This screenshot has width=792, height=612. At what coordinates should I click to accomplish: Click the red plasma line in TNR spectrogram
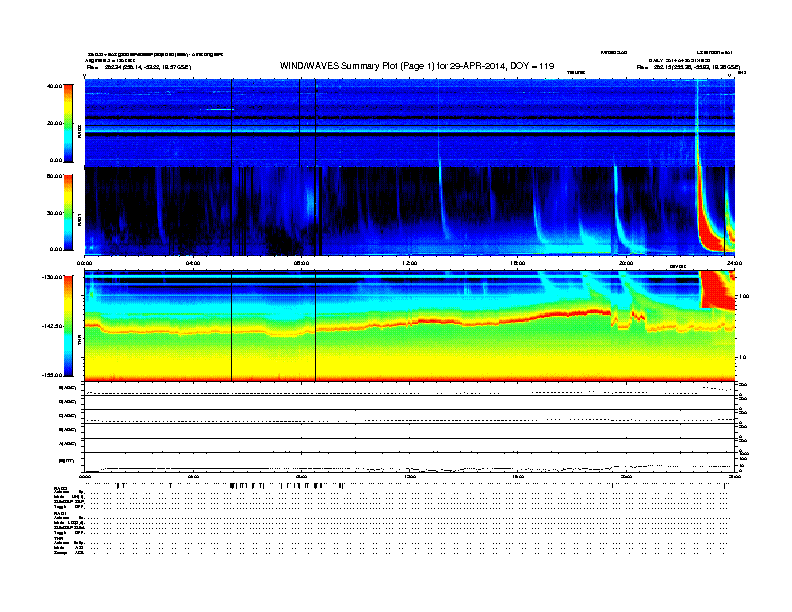(x=409, y=322)
